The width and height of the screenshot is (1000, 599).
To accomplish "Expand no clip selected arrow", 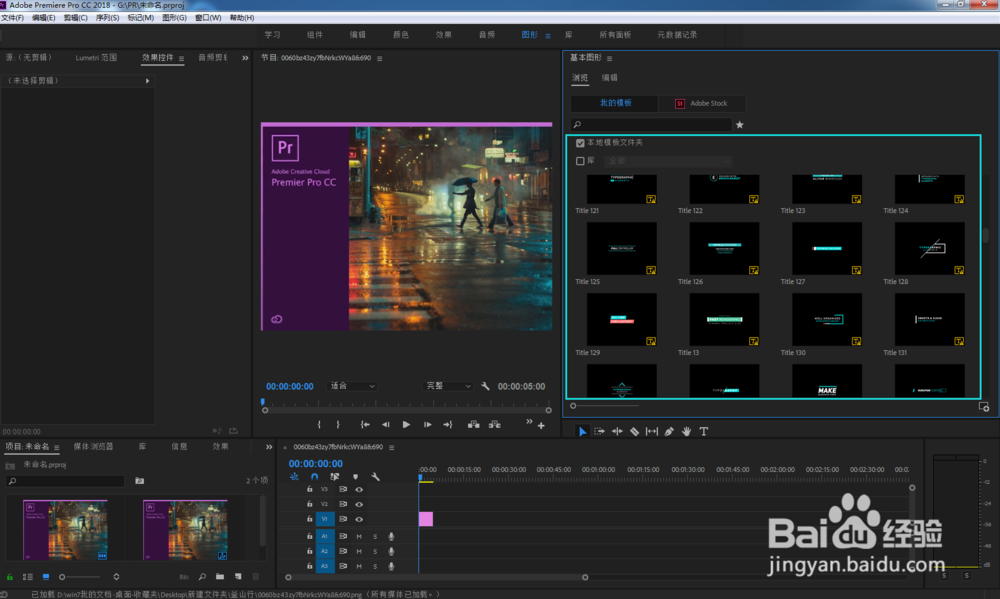I will tap(147, 81).
